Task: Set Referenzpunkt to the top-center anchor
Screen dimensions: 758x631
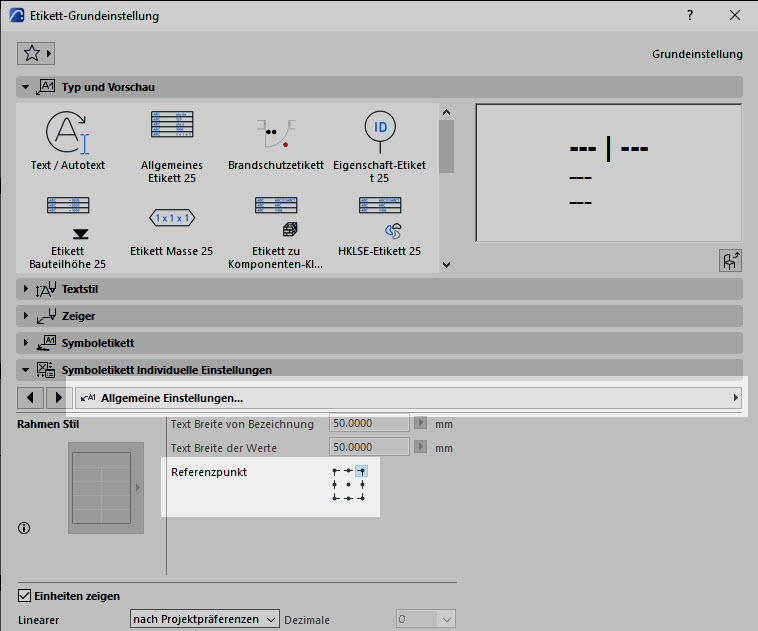Action: pos(349,471)
